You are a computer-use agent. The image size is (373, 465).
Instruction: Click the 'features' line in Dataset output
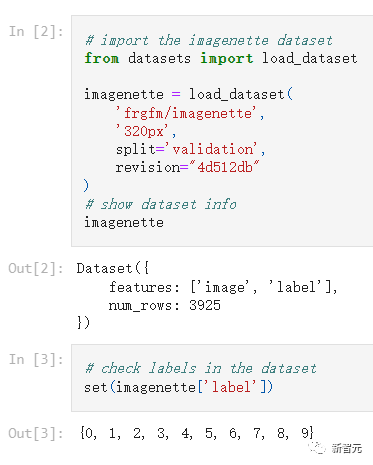(223, 287)
